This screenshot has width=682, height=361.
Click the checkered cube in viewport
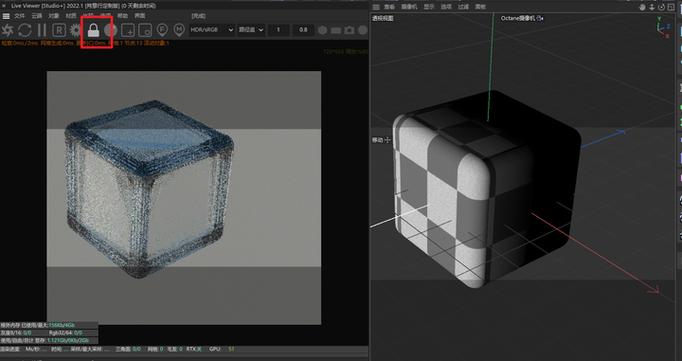coord(487,188)
